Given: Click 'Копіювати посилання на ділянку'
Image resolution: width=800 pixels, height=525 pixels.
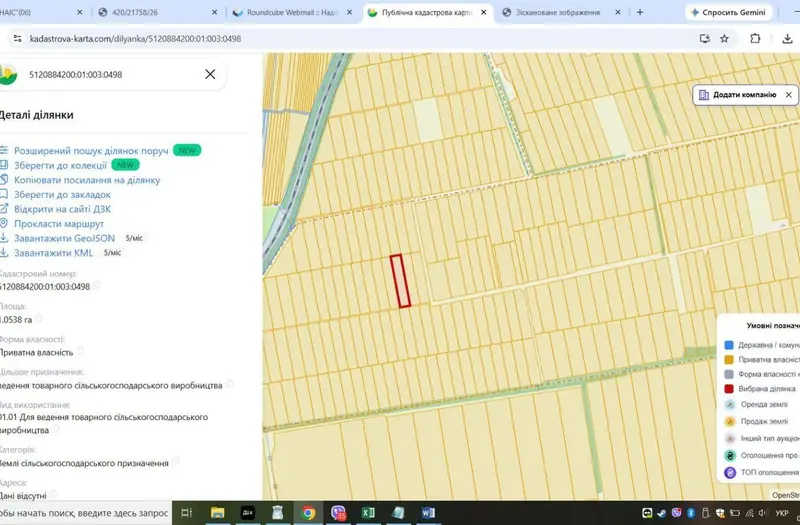Looking at the screenshot, I should (87, 180).
